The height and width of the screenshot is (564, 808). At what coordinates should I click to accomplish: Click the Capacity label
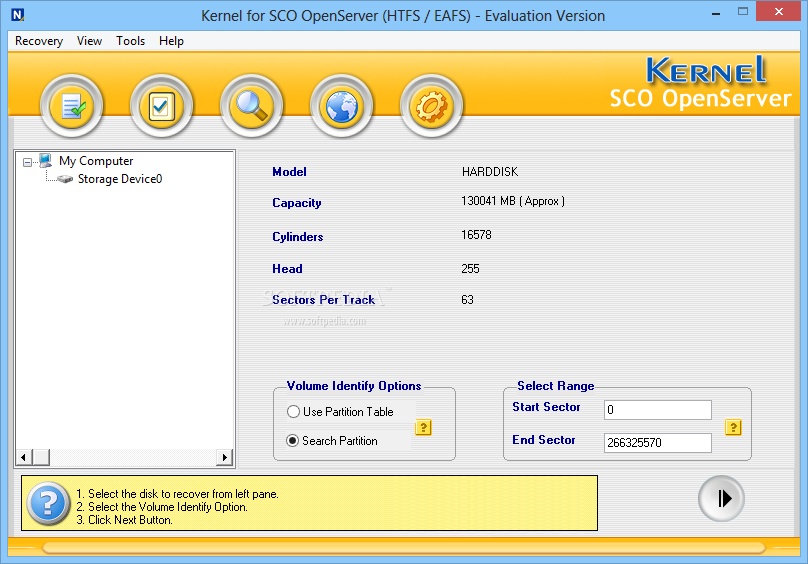click(297, 203)
